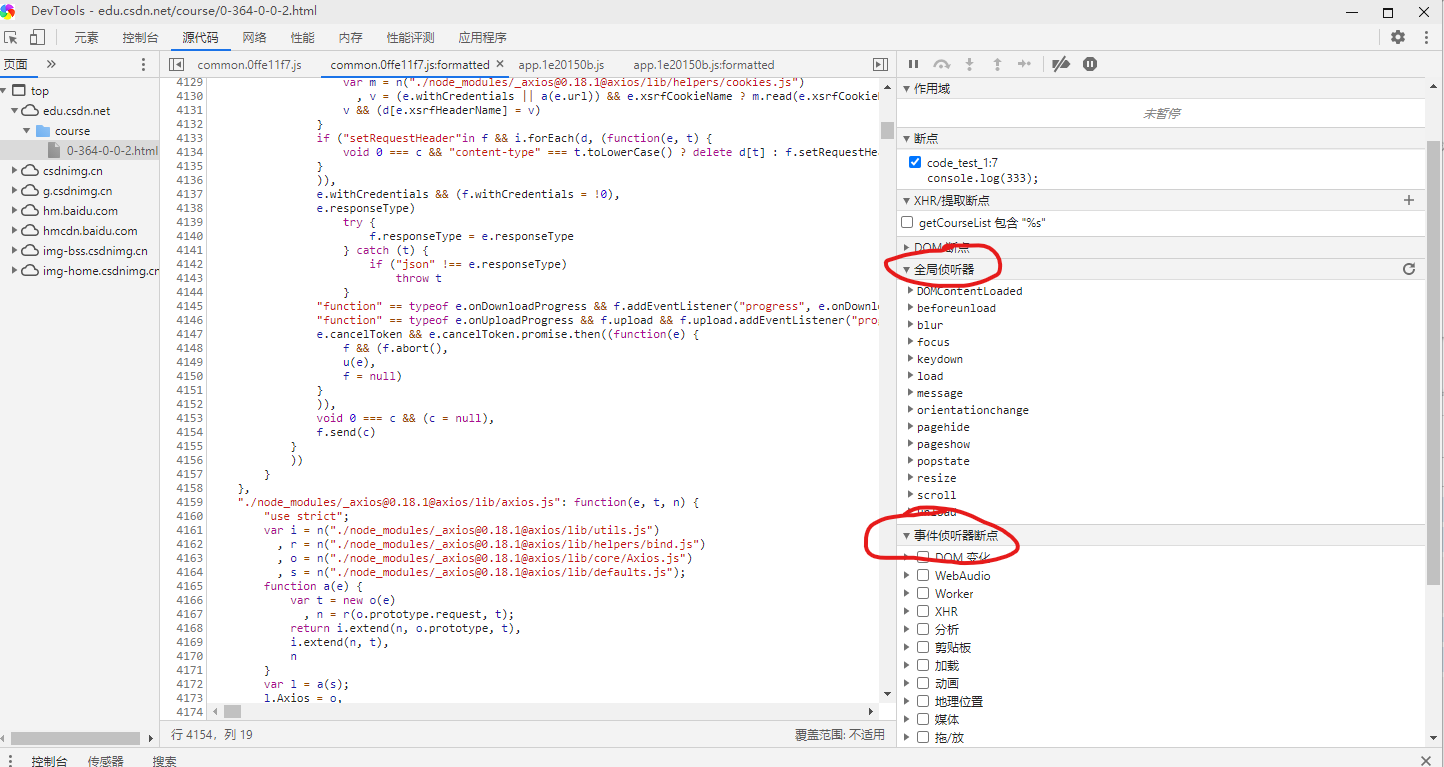
Task: Expand the DOMContentLoaded listener
Action: (911, 291)
